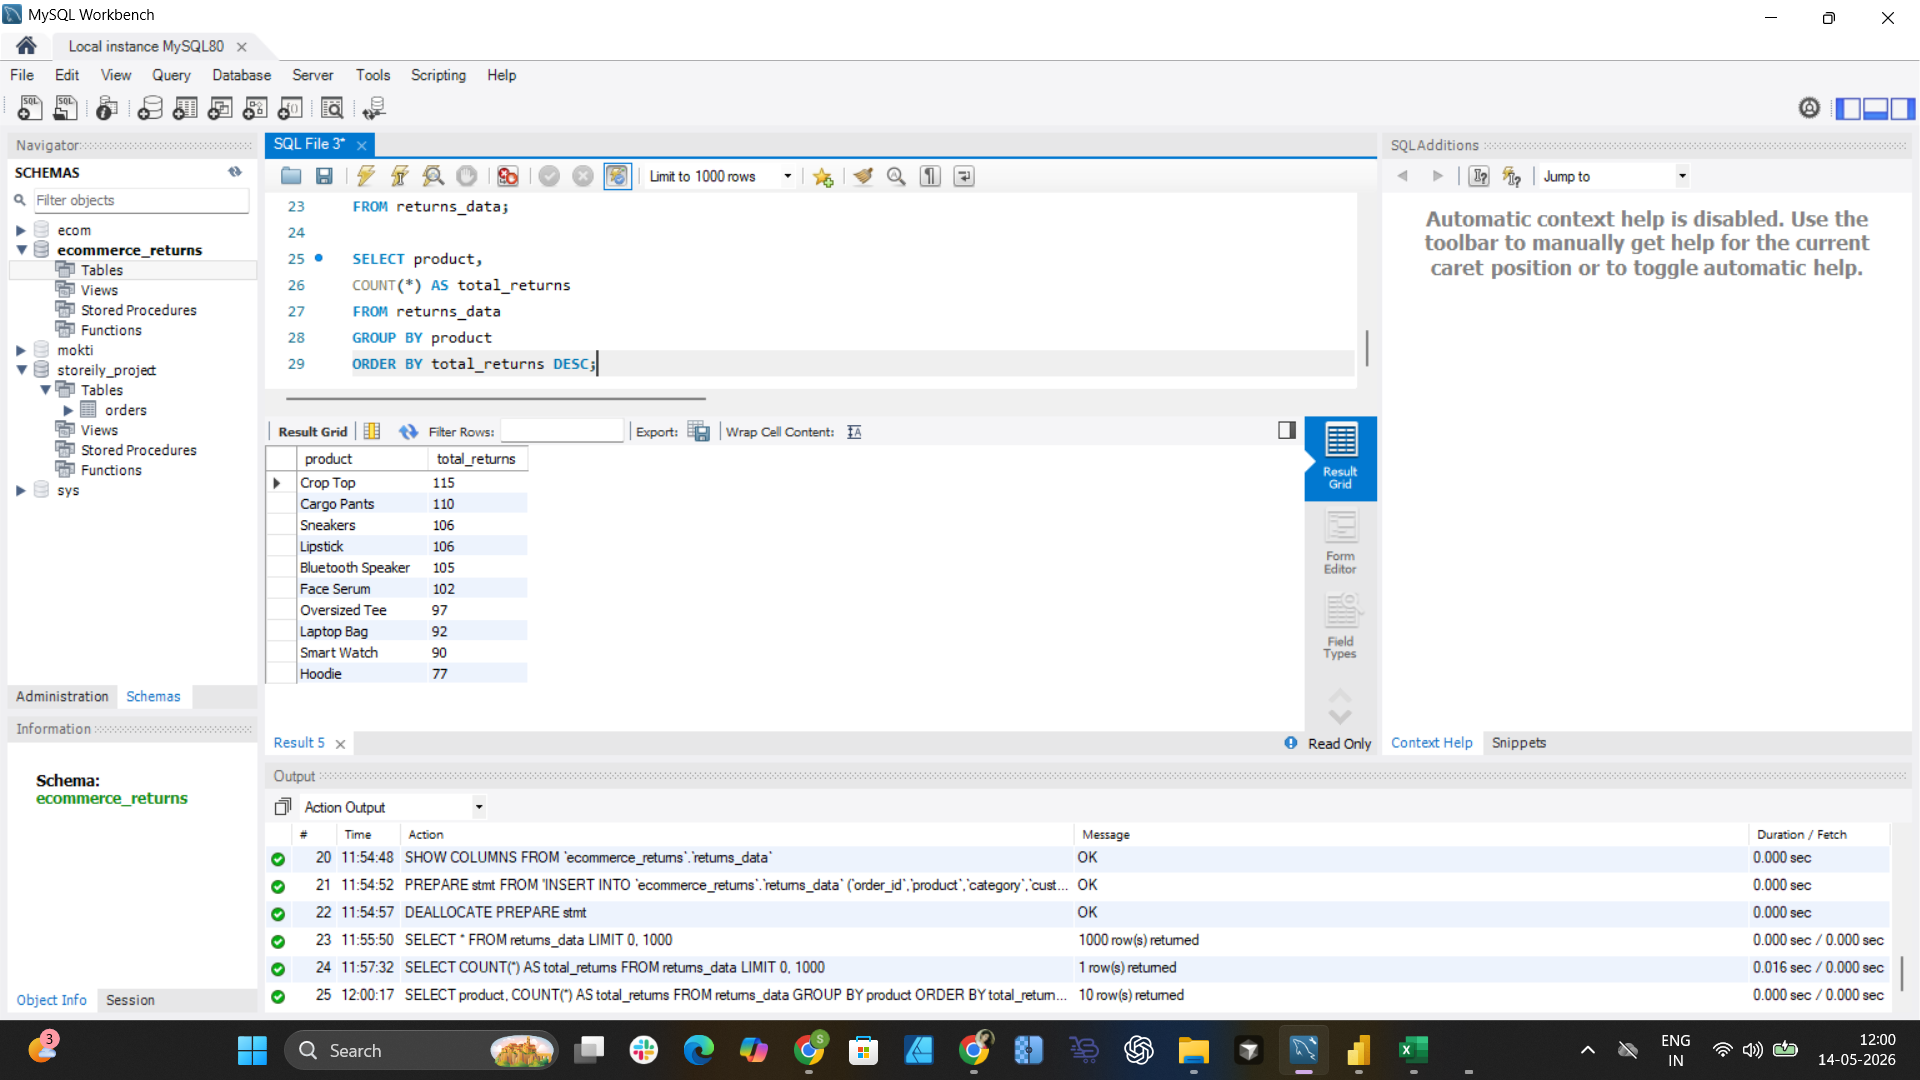Viewport: 1920px width, 1080px height.
Task: Toggle the result side panel visibility
Action: [1287, 430]
